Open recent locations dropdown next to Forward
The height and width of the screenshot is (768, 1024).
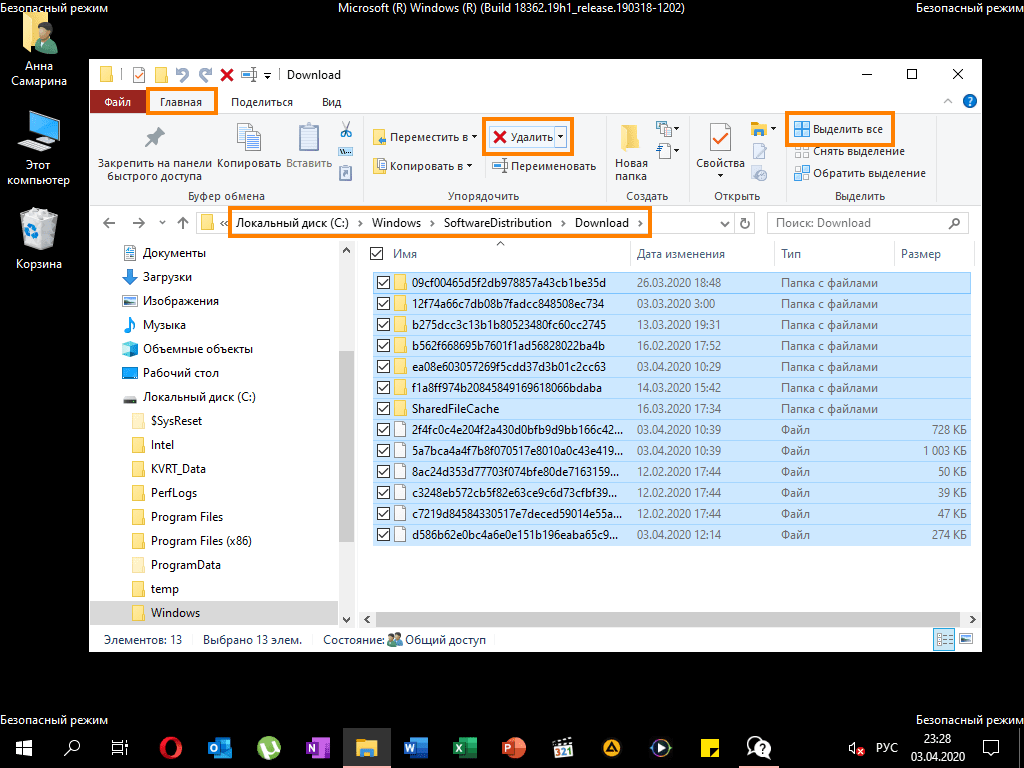[x=162, y=223]
